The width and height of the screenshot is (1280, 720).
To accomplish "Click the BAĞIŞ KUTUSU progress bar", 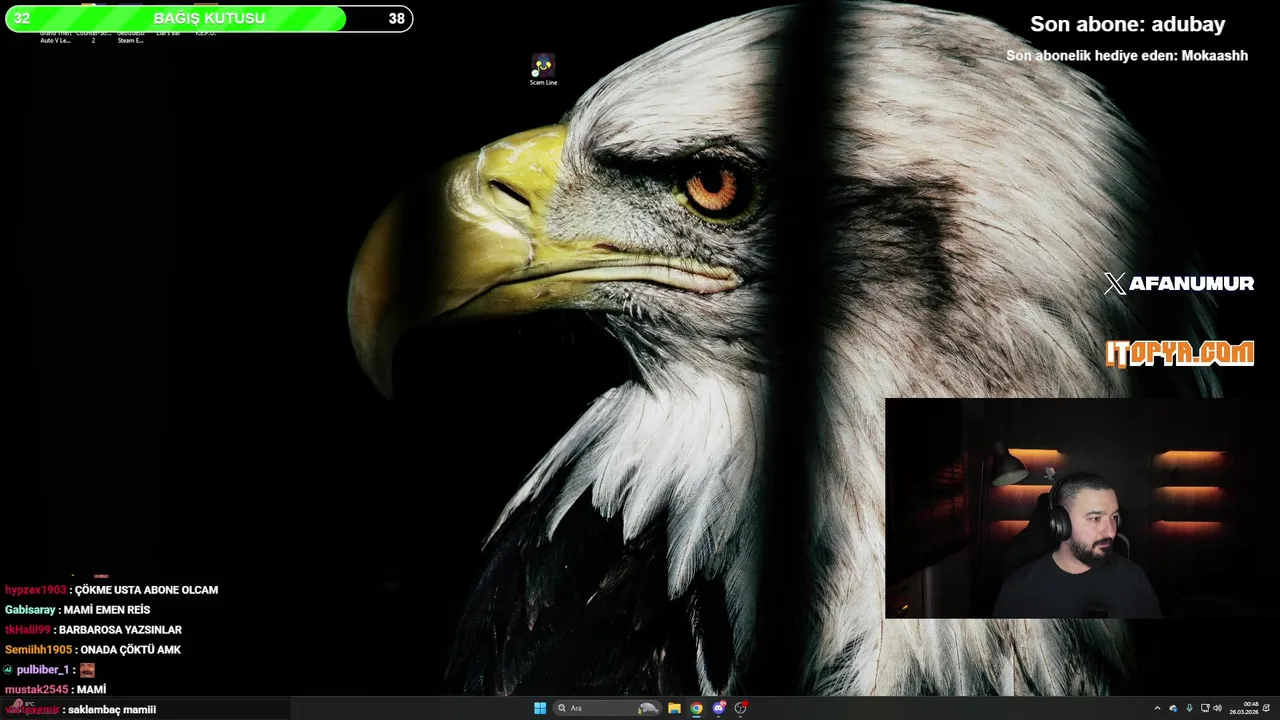I will click(x=209, y=18).
